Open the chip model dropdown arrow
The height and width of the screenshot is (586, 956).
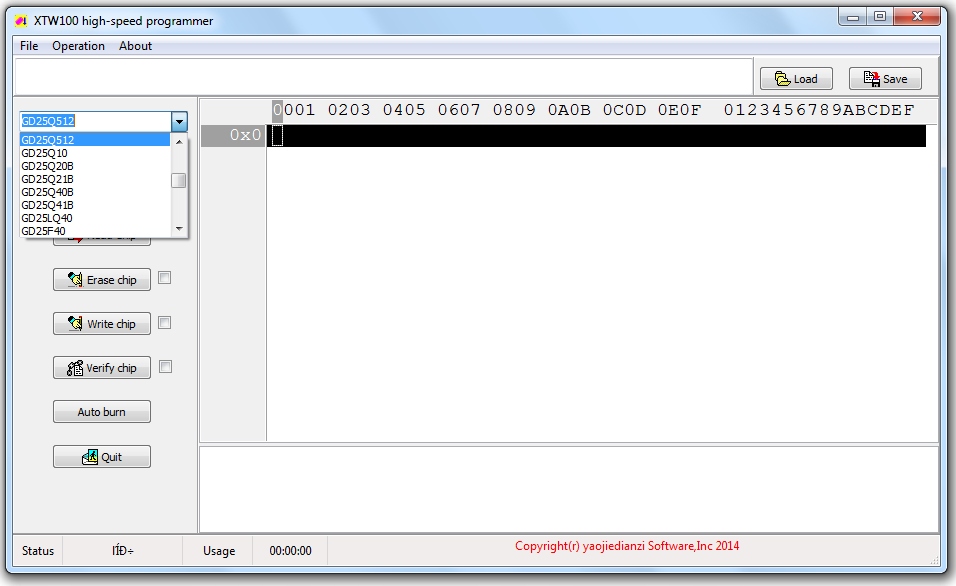(x=180, y=120)
